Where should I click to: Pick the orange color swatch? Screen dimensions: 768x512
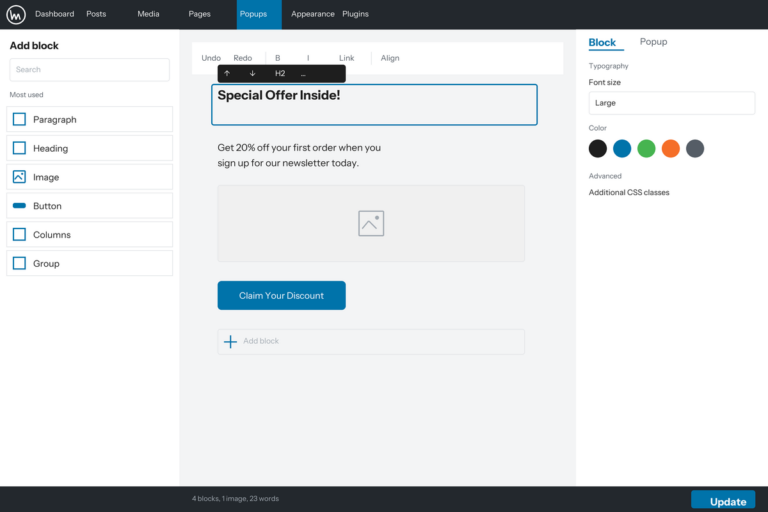[x=671, y=148]
